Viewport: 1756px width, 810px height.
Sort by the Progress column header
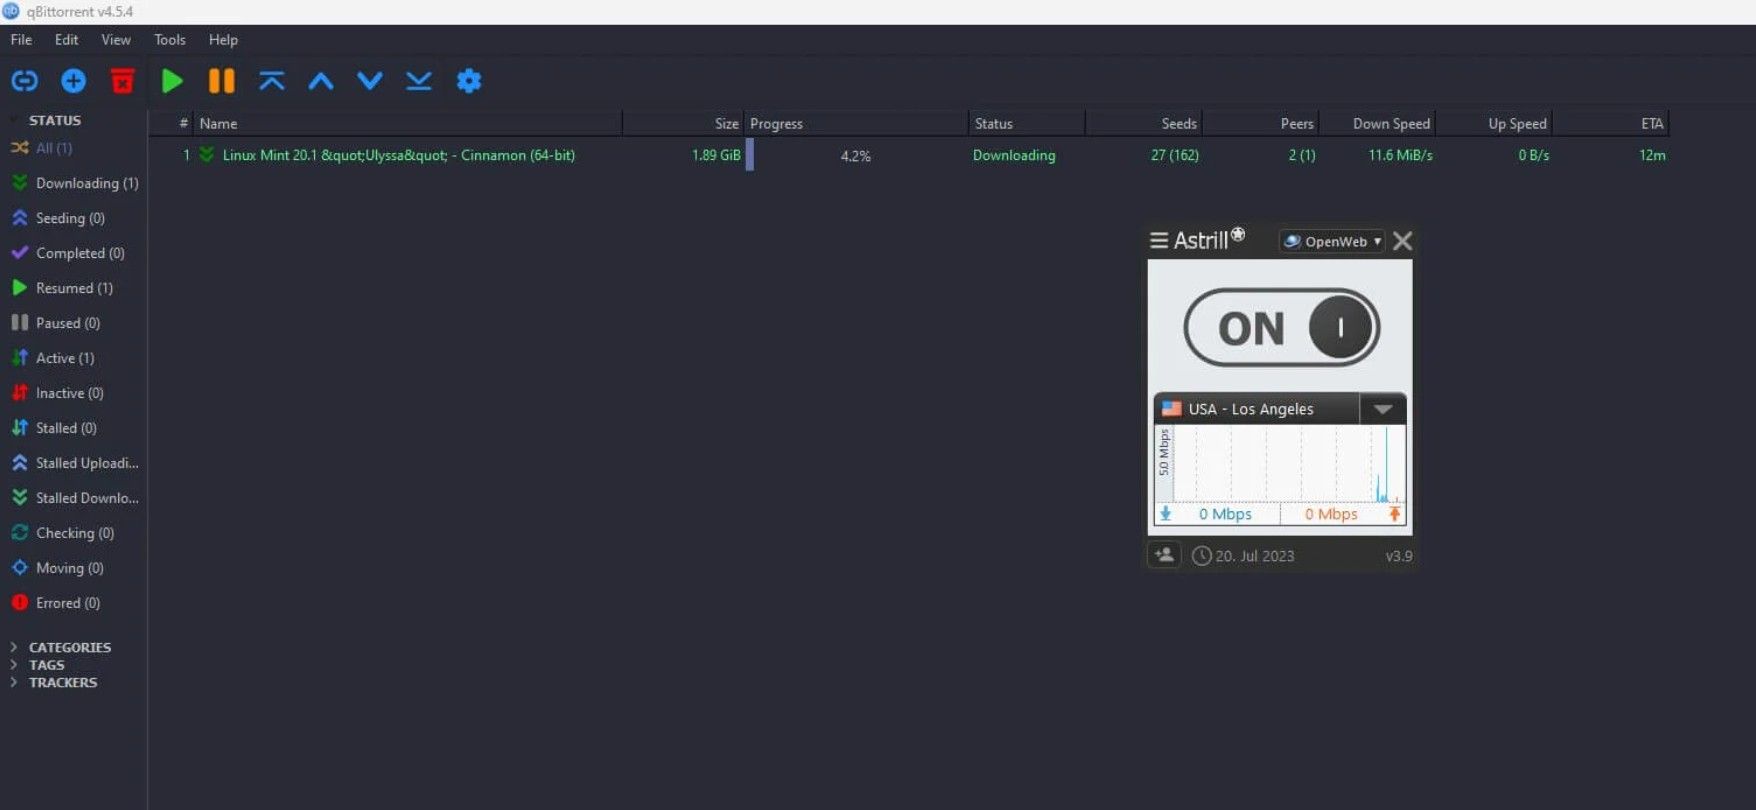click(x=856, y=124)
